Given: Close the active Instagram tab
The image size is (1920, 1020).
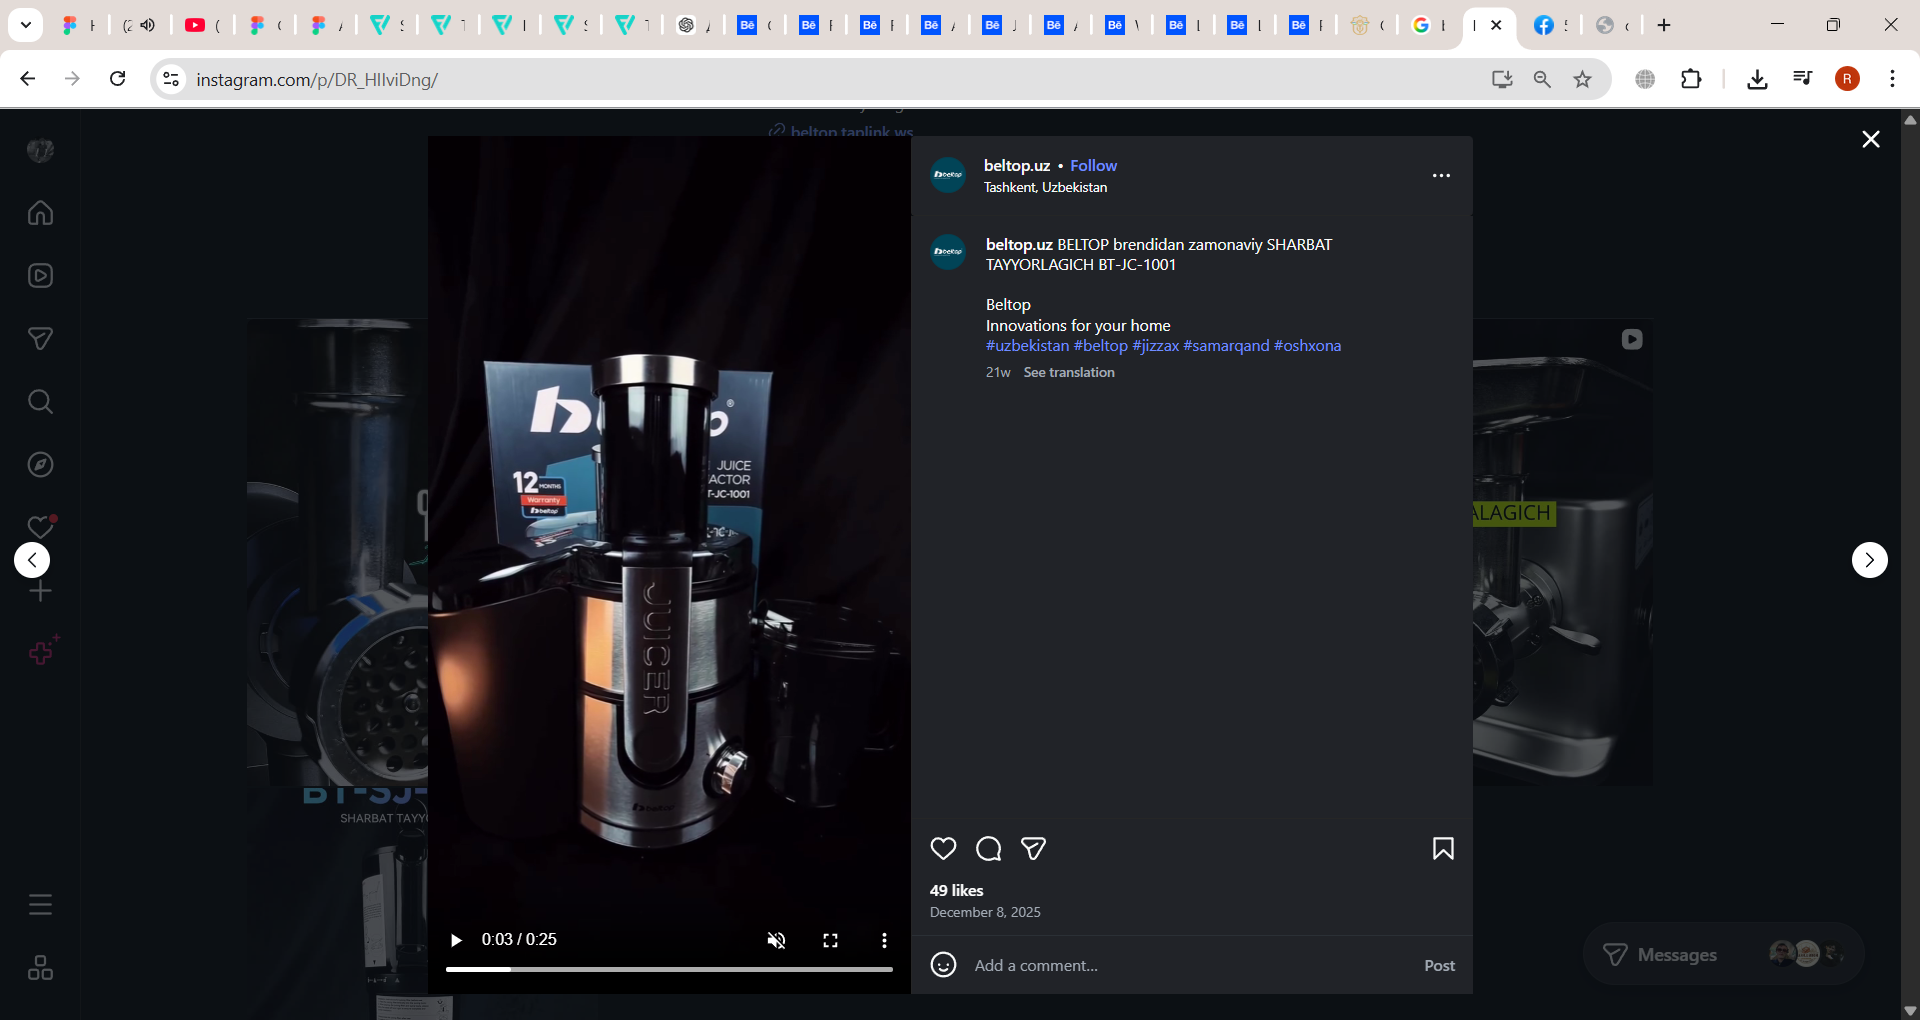Looking at the screenshot, I should (1497, 25).
